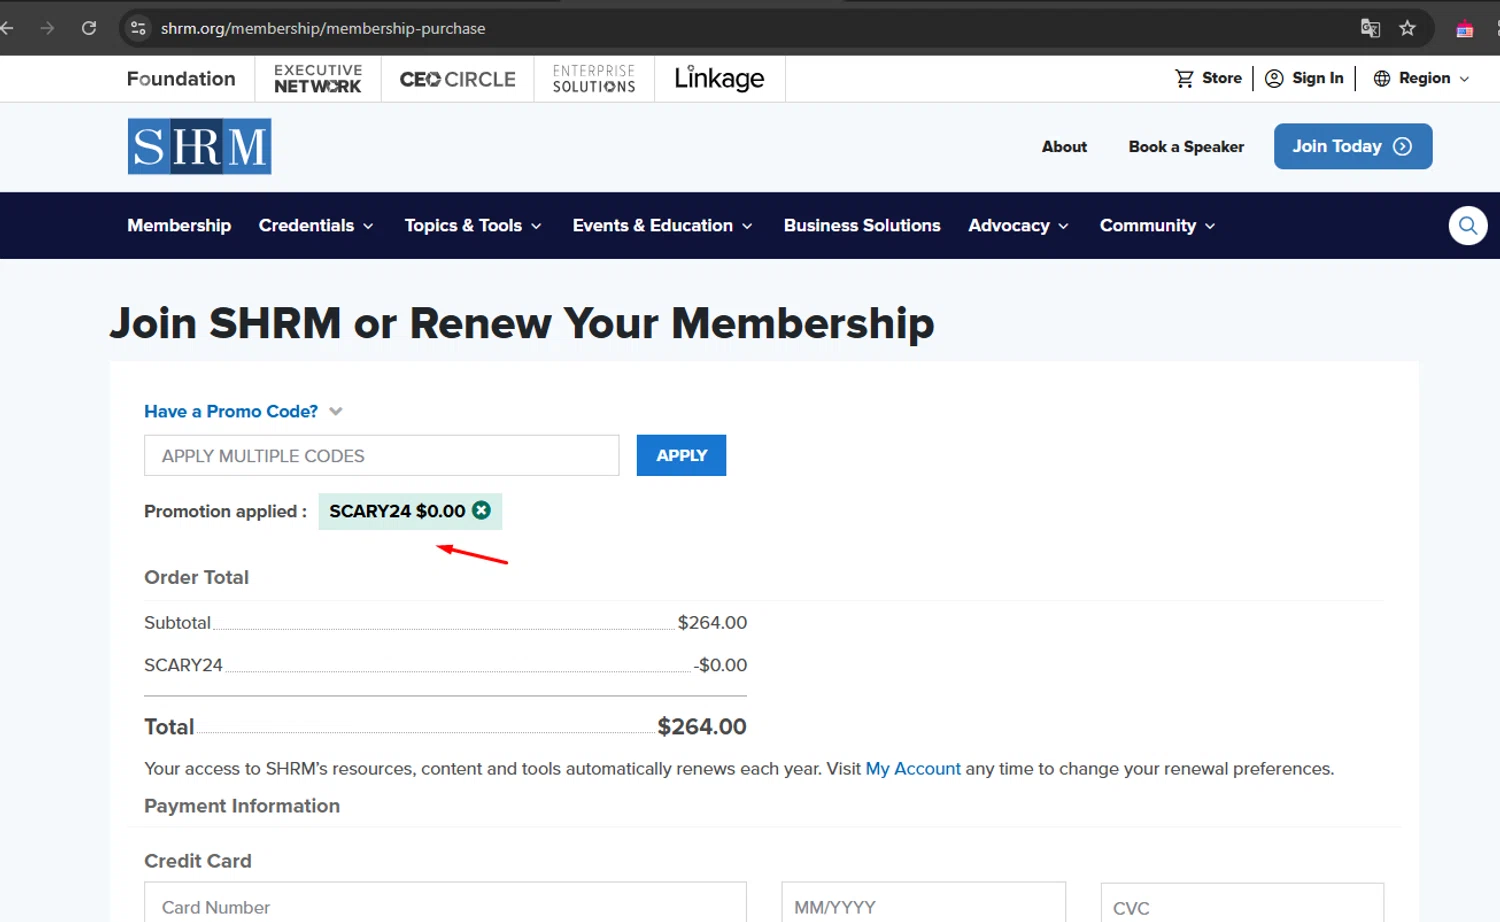Open site information icon in address bar
Viewport: 1500px width, 922px height.
click(x=139, y=28)
